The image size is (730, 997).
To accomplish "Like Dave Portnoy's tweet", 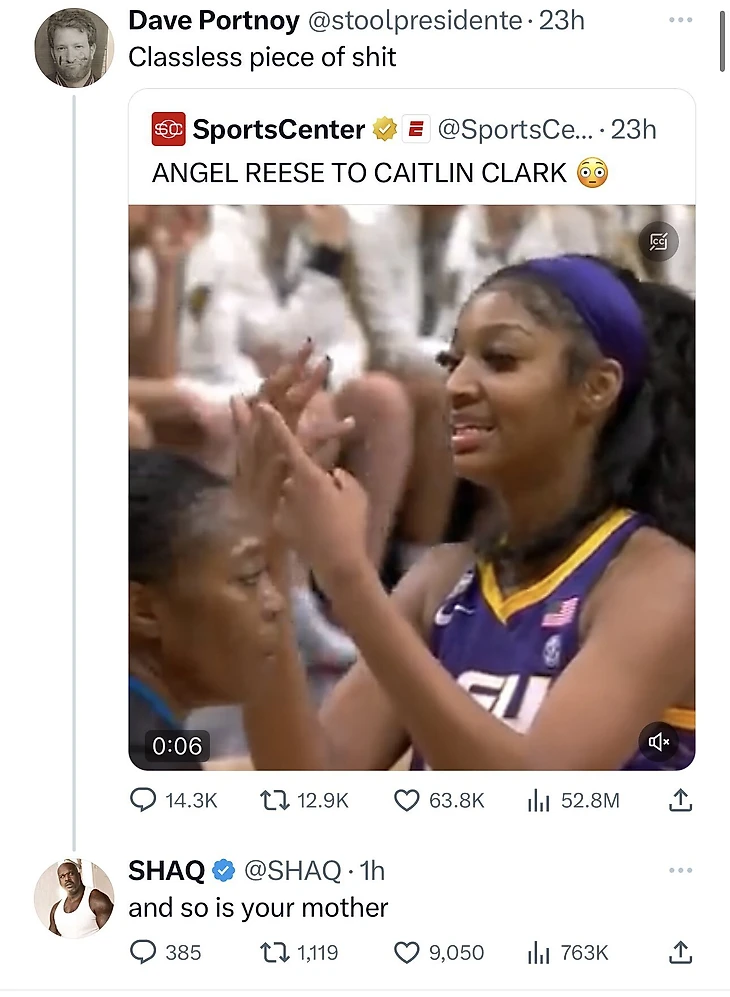I will pyautogui.click(x=406, y=800).
